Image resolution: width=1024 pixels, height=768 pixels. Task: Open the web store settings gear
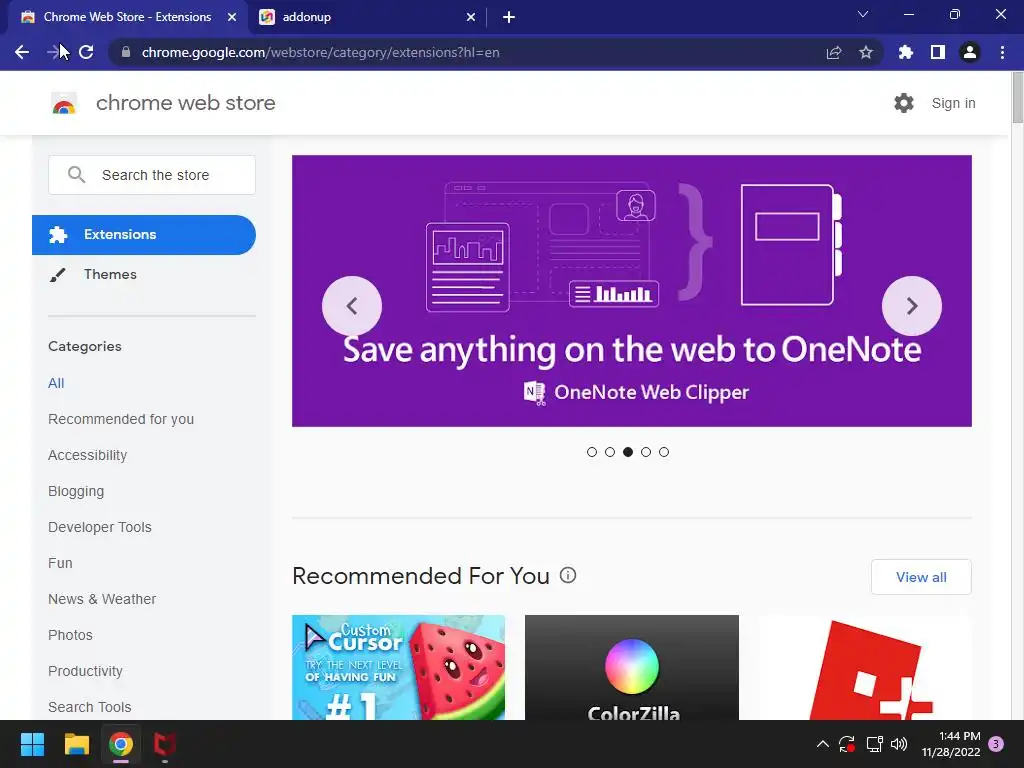click(x=904, y=103)
